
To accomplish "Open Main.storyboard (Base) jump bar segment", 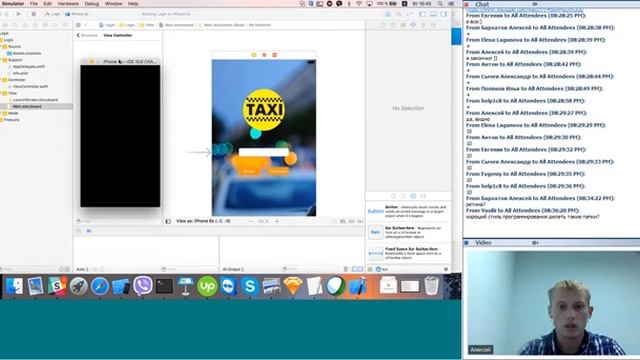I will pos(221,25).
